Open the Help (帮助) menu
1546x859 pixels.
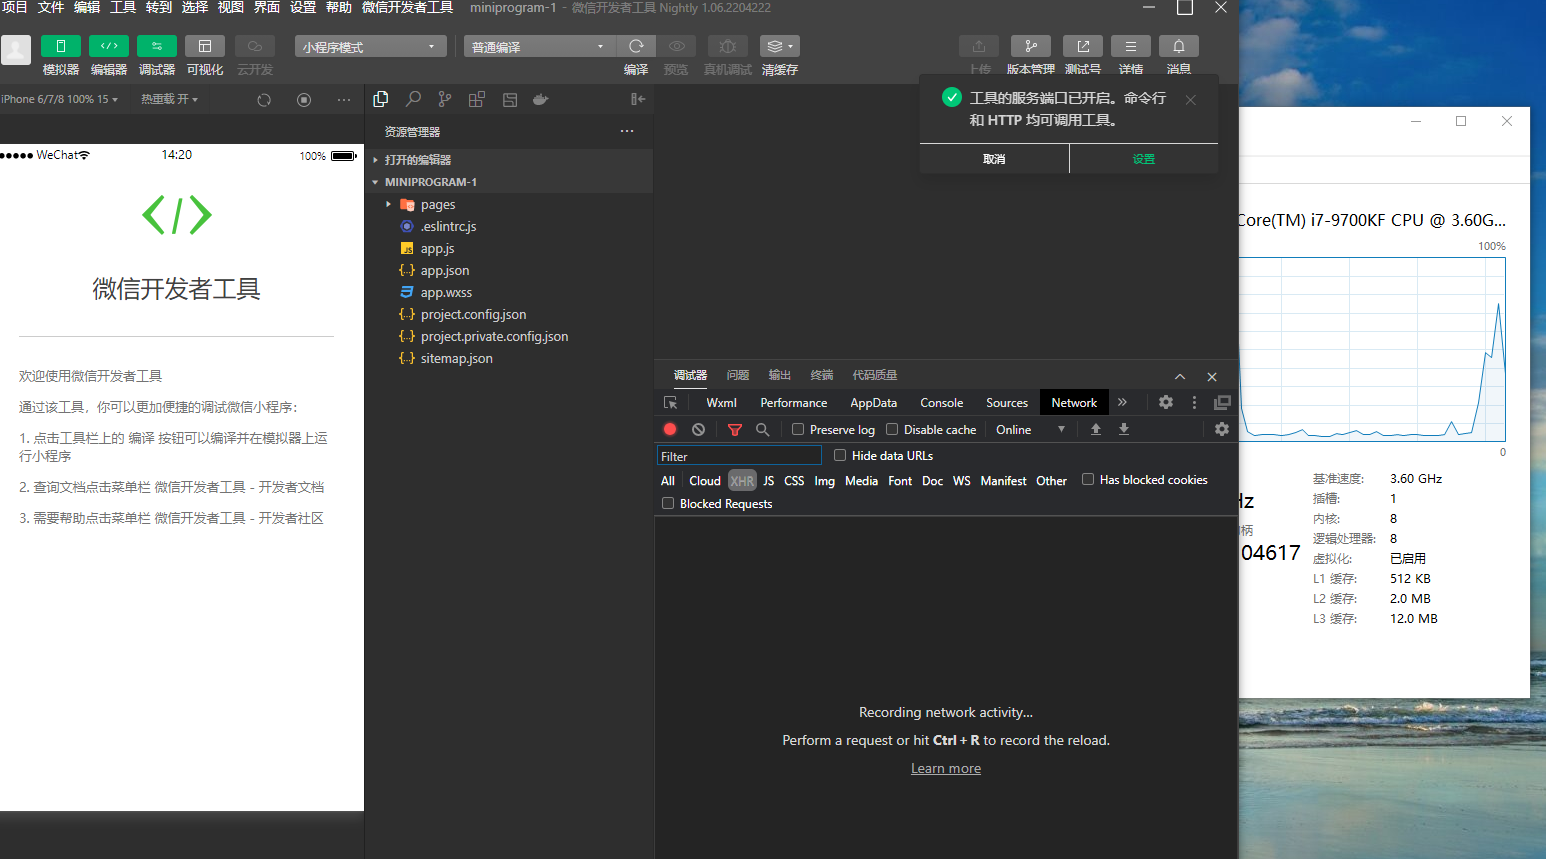point(339,7)
